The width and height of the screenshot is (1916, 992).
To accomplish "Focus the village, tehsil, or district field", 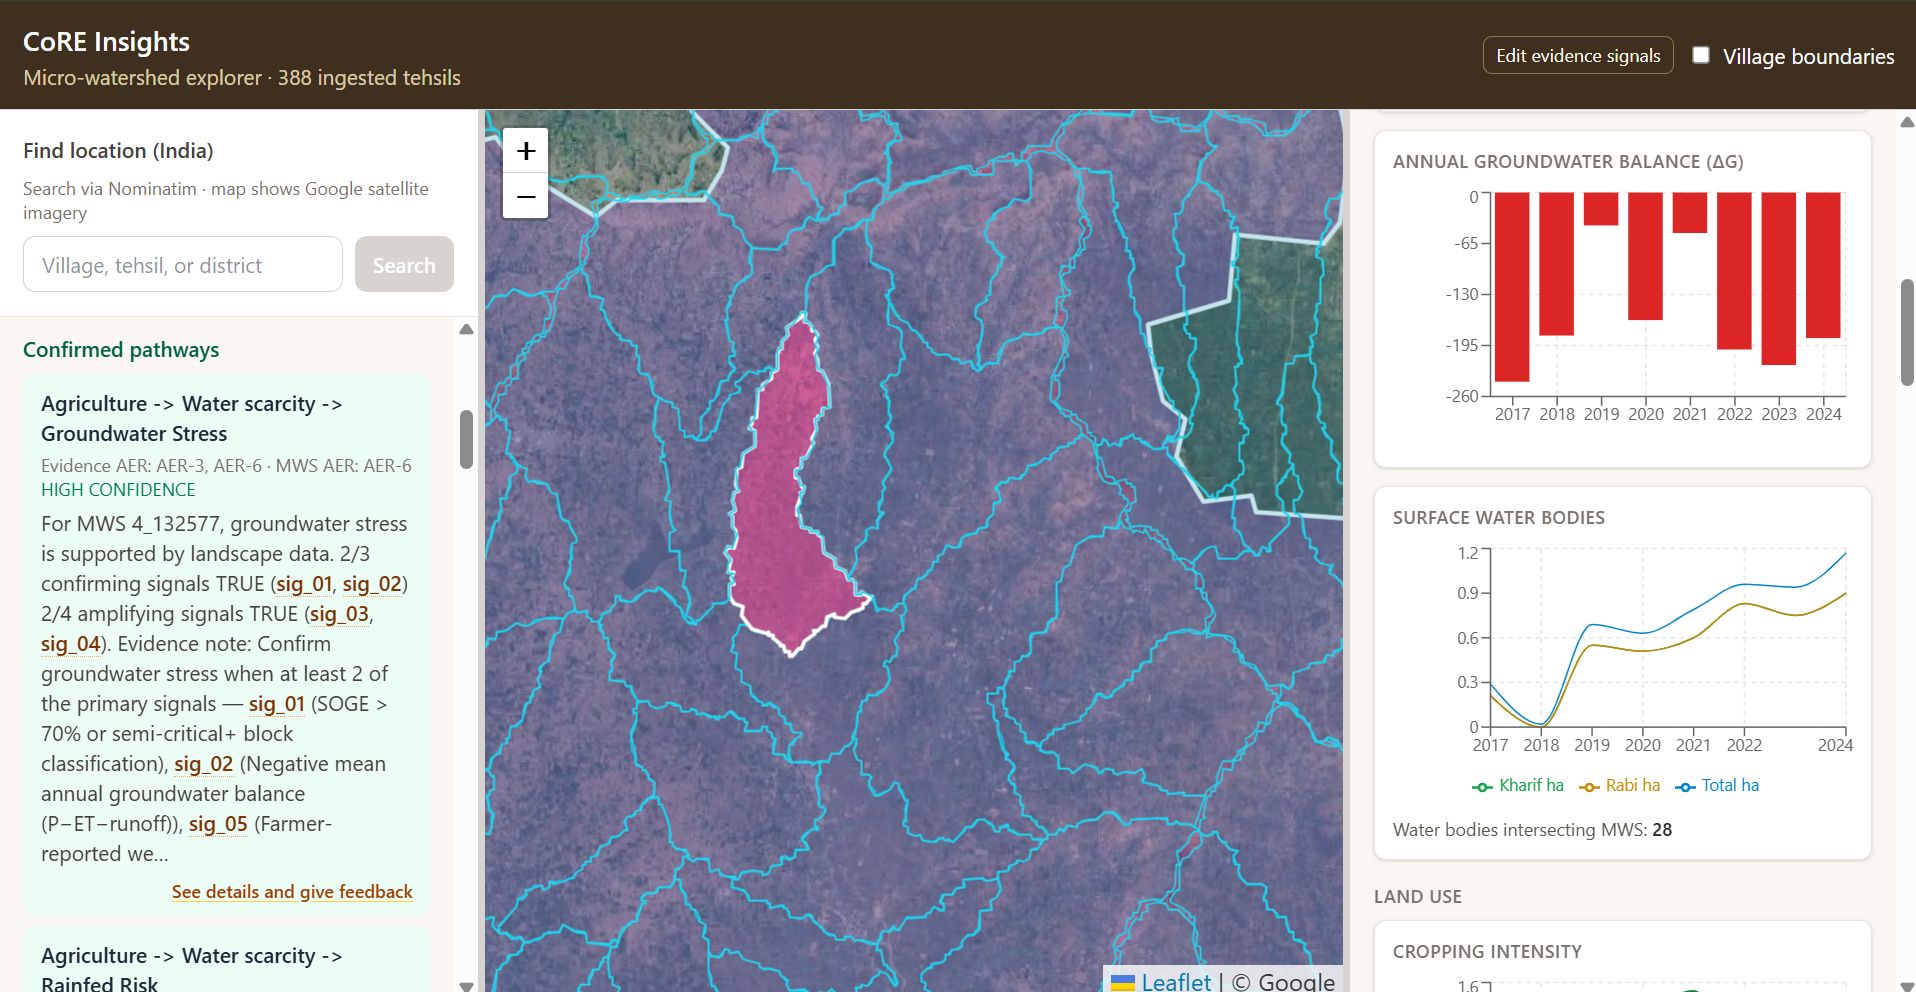I will pos(183,265).
